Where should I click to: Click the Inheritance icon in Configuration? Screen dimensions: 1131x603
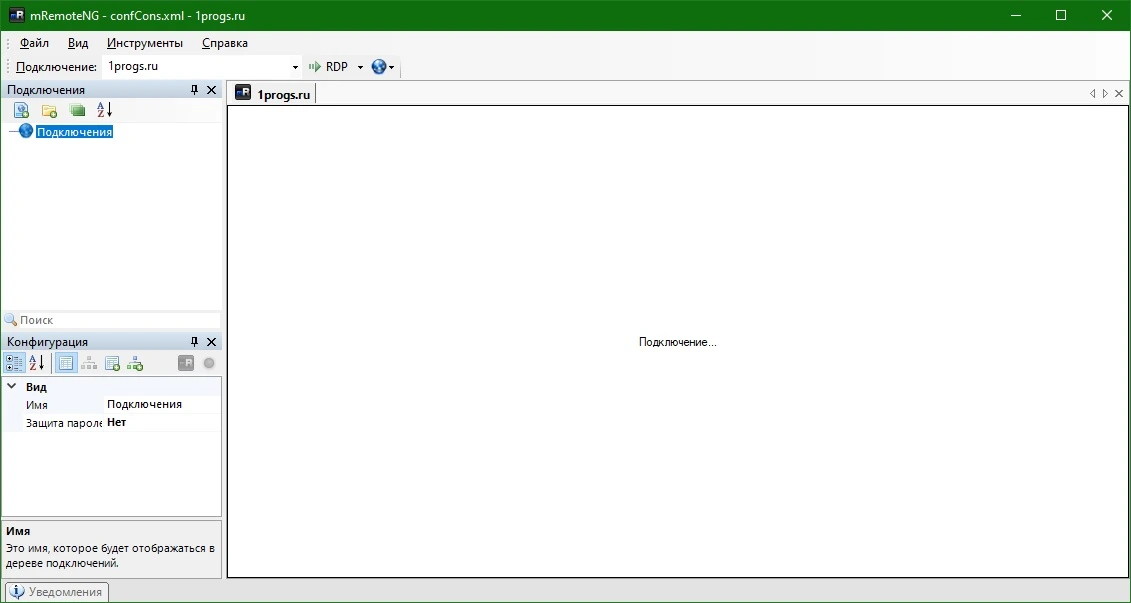click(x=89, y=363)
